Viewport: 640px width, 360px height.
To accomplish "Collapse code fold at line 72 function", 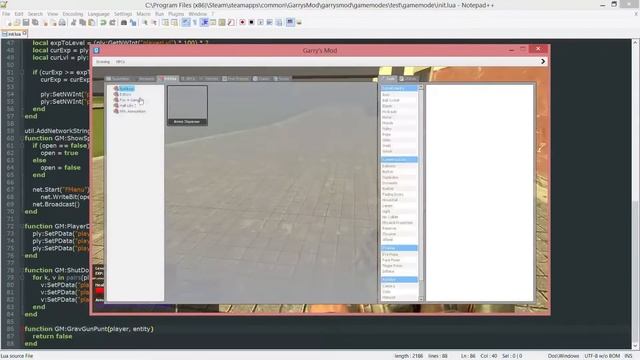I will pyautogui.click(x=22, y=226).
